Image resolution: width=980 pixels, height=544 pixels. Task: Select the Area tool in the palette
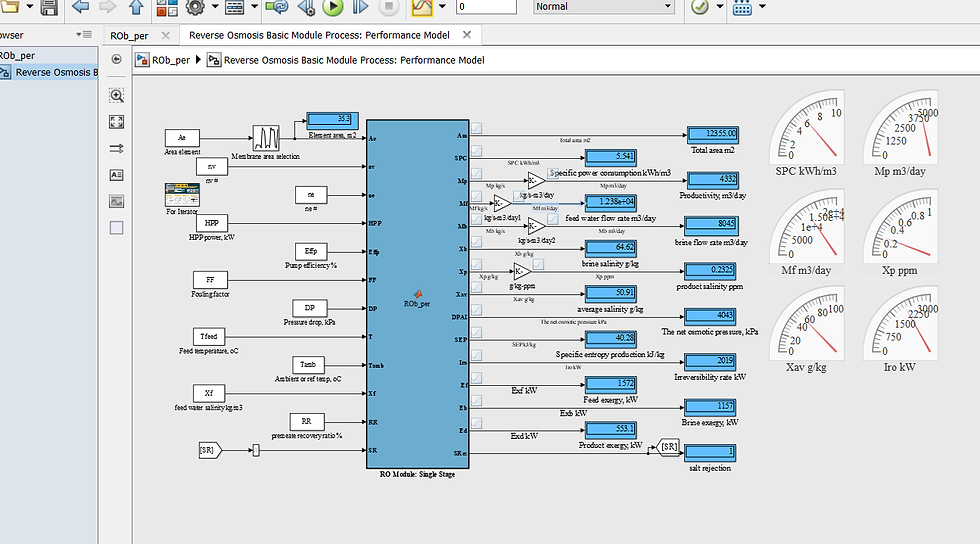116,228
